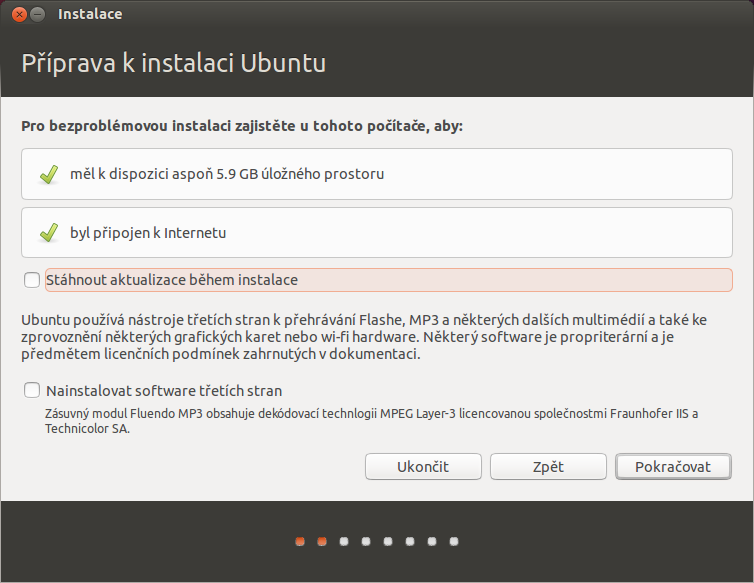This screenshot has width=754, height=583.
Task: Select text 'měl k dispozici aspoň 5.9 GB úložného prostoru'
Action: pyautogui.click(x=227, y=174)
